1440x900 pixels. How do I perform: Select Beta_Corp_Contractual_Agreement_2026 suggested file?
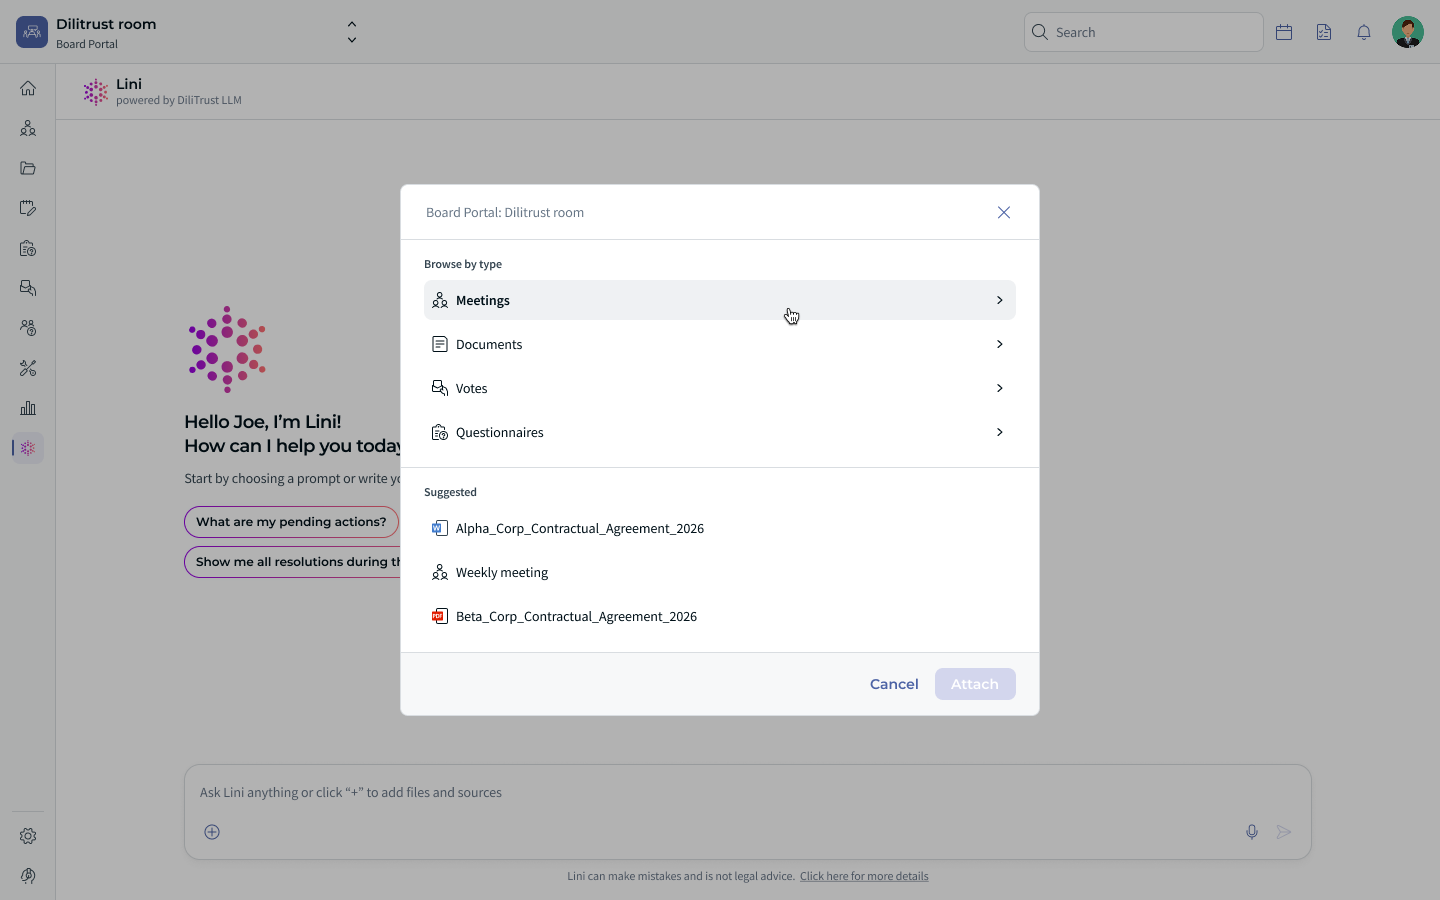720,616
